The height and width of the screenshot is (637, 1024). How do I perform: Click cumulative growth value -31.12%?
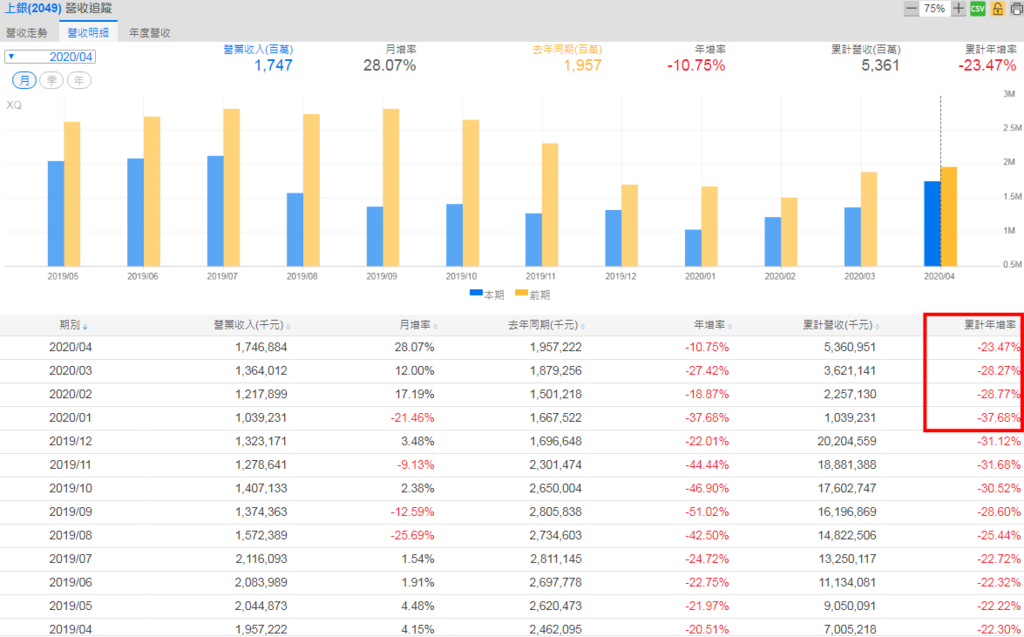tap(999, 441)
